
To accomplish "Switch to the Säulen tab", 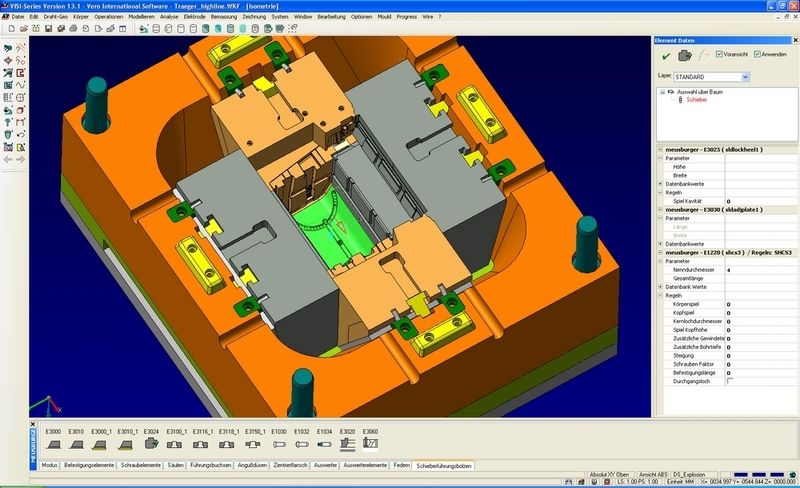I will [x=176, y=465].
